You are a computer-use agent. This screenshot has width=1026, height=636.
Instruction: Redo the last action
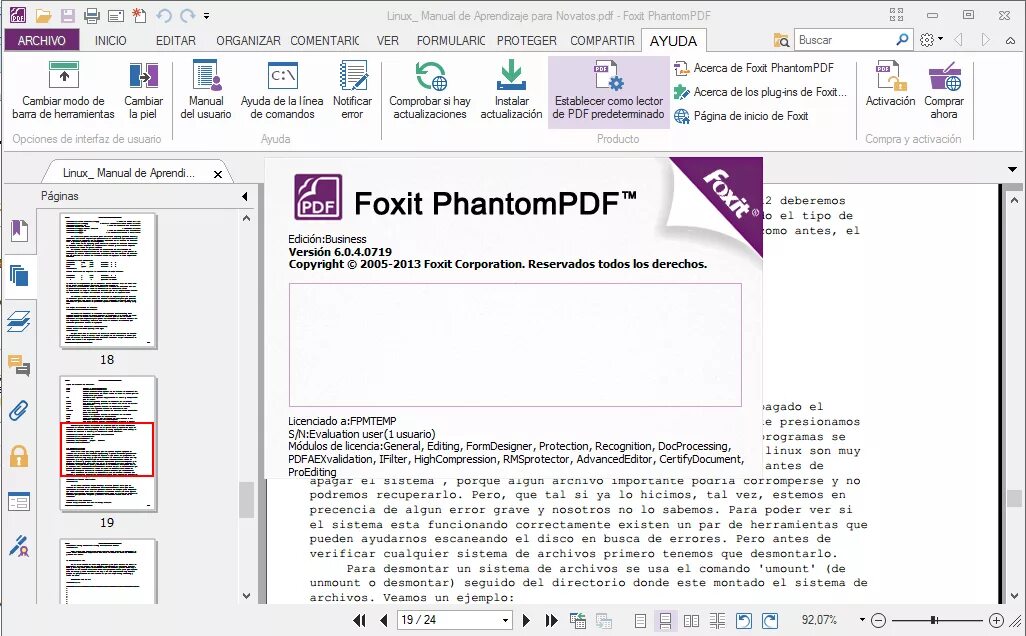tap(187, 14)
